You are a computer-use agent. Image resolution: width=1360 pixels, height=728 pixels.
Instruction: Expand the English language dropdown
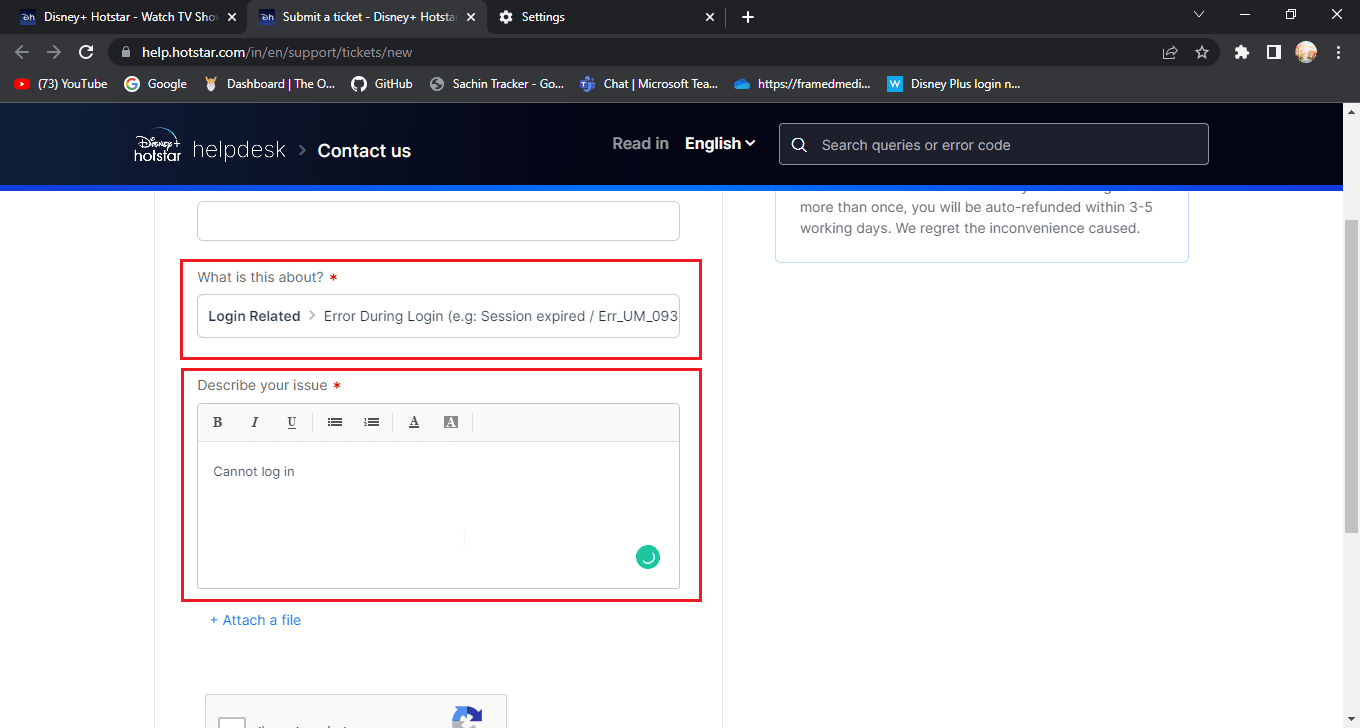click(720, 144)
